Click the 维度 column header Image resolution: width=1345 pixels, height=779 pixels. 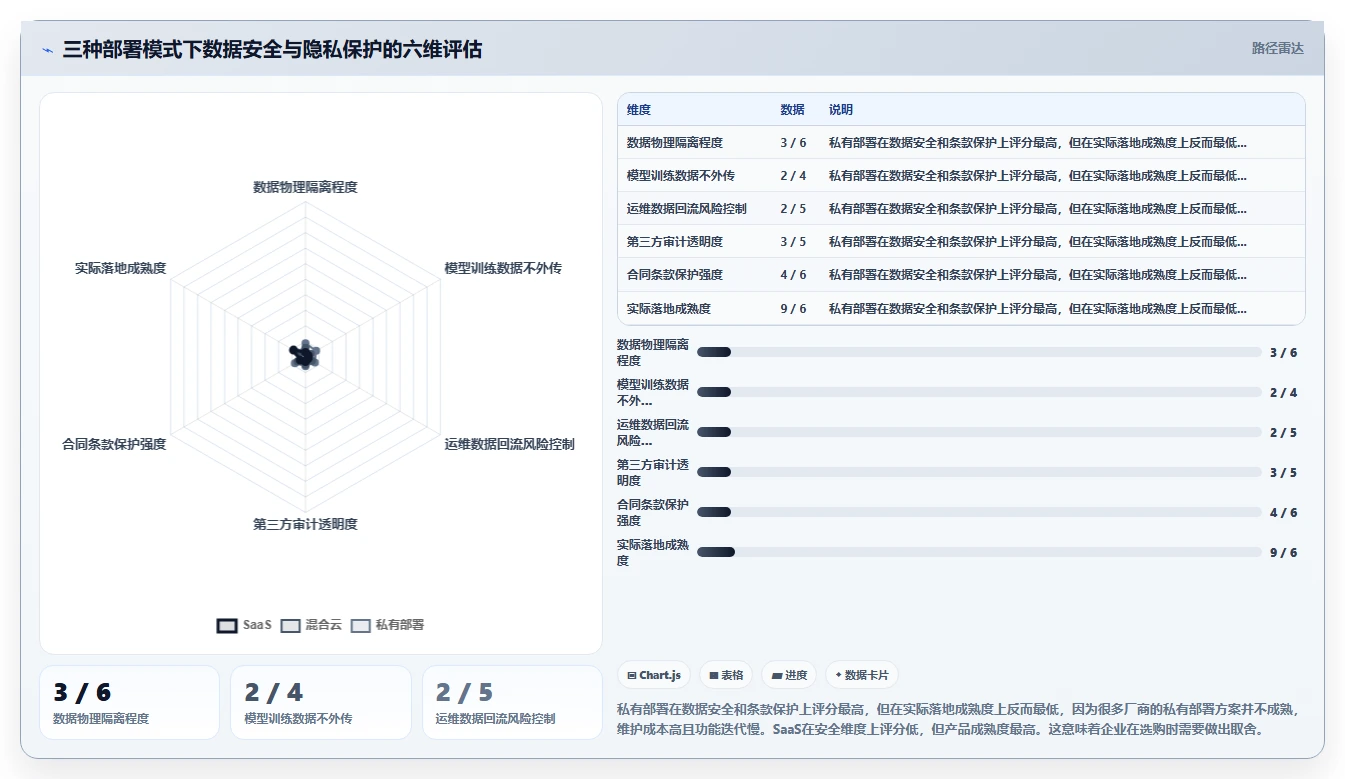tap(639, 110)
